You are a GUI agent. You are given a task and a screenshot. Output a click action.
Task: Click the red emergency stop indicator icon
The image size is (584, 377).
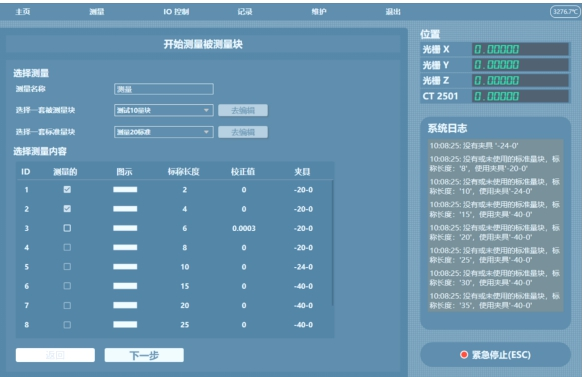[x=464, y=355]
